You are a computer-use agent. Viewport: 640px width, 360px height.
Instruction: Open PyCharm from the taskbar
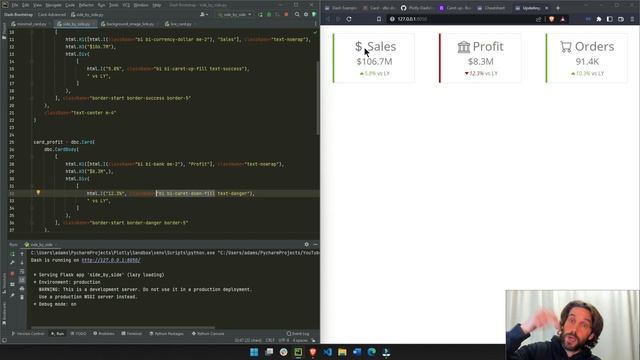coord(298,352)
